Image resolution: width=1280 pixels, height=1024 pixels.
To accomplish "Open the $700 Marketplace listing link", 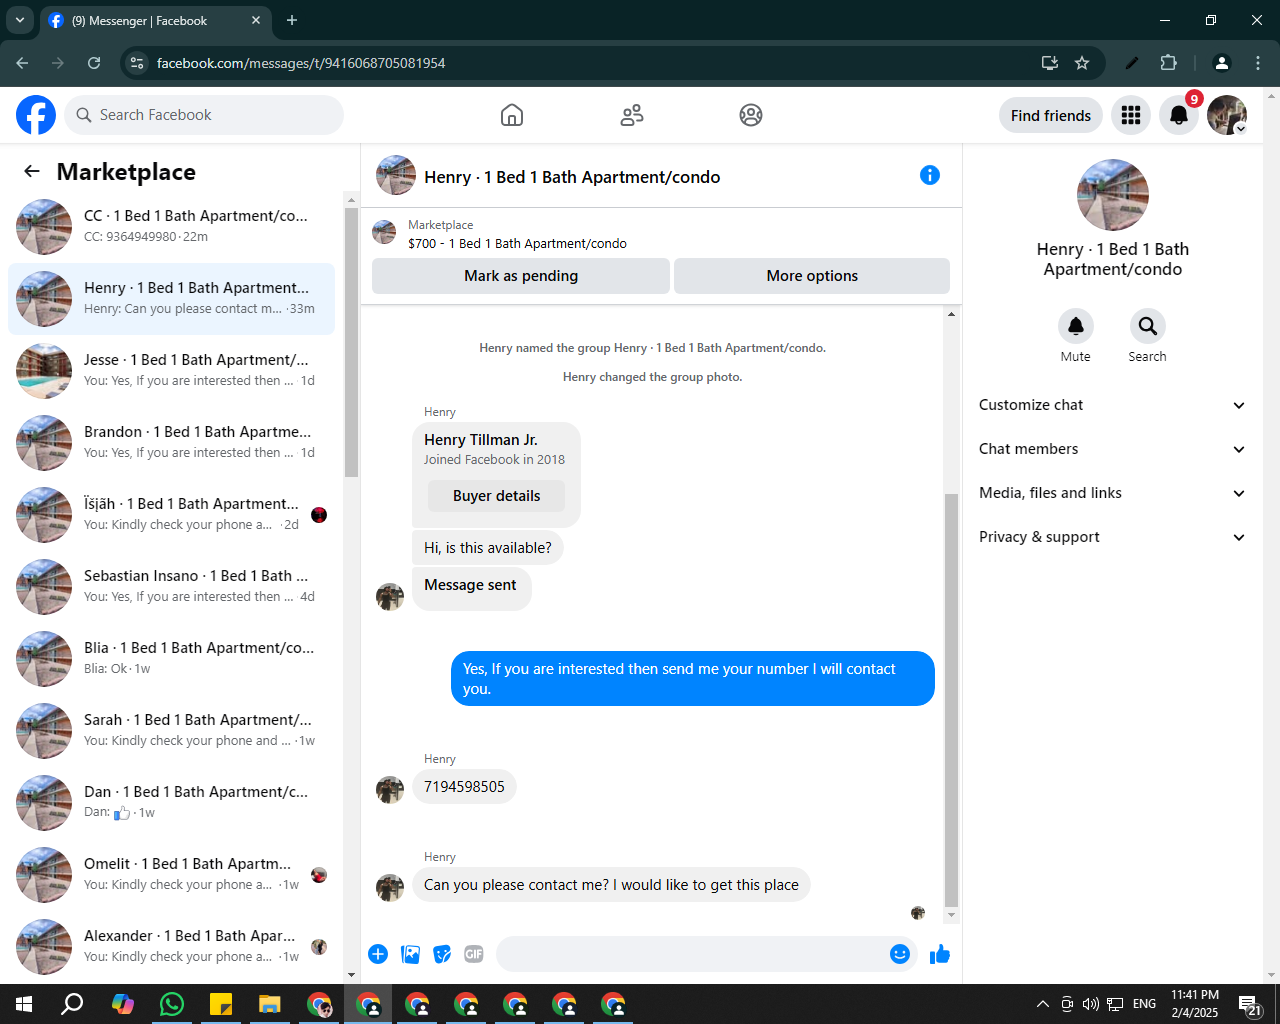I will [517, 243].
